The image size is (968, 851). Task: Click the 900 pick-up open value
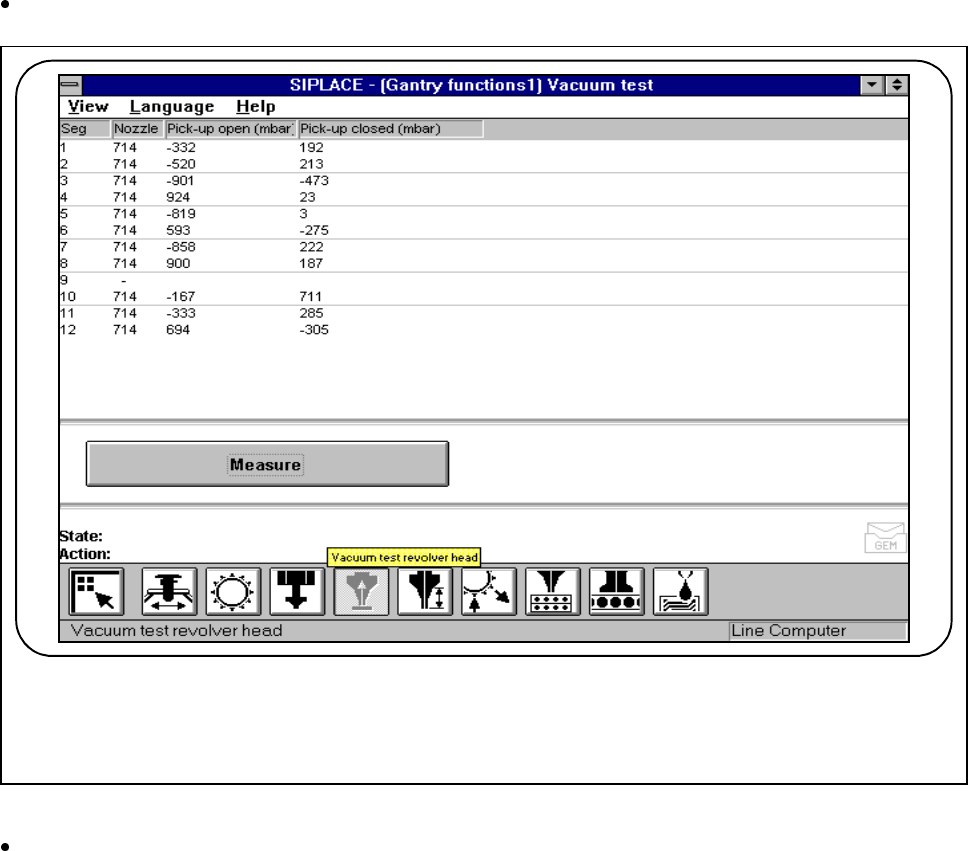[x=178, y=264]
